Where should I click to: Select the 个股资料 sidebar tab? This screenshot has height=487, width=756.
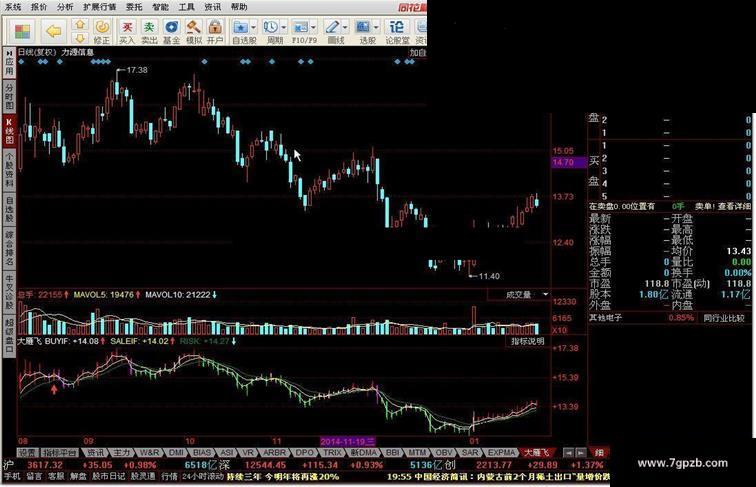click(x=9, y=170)
